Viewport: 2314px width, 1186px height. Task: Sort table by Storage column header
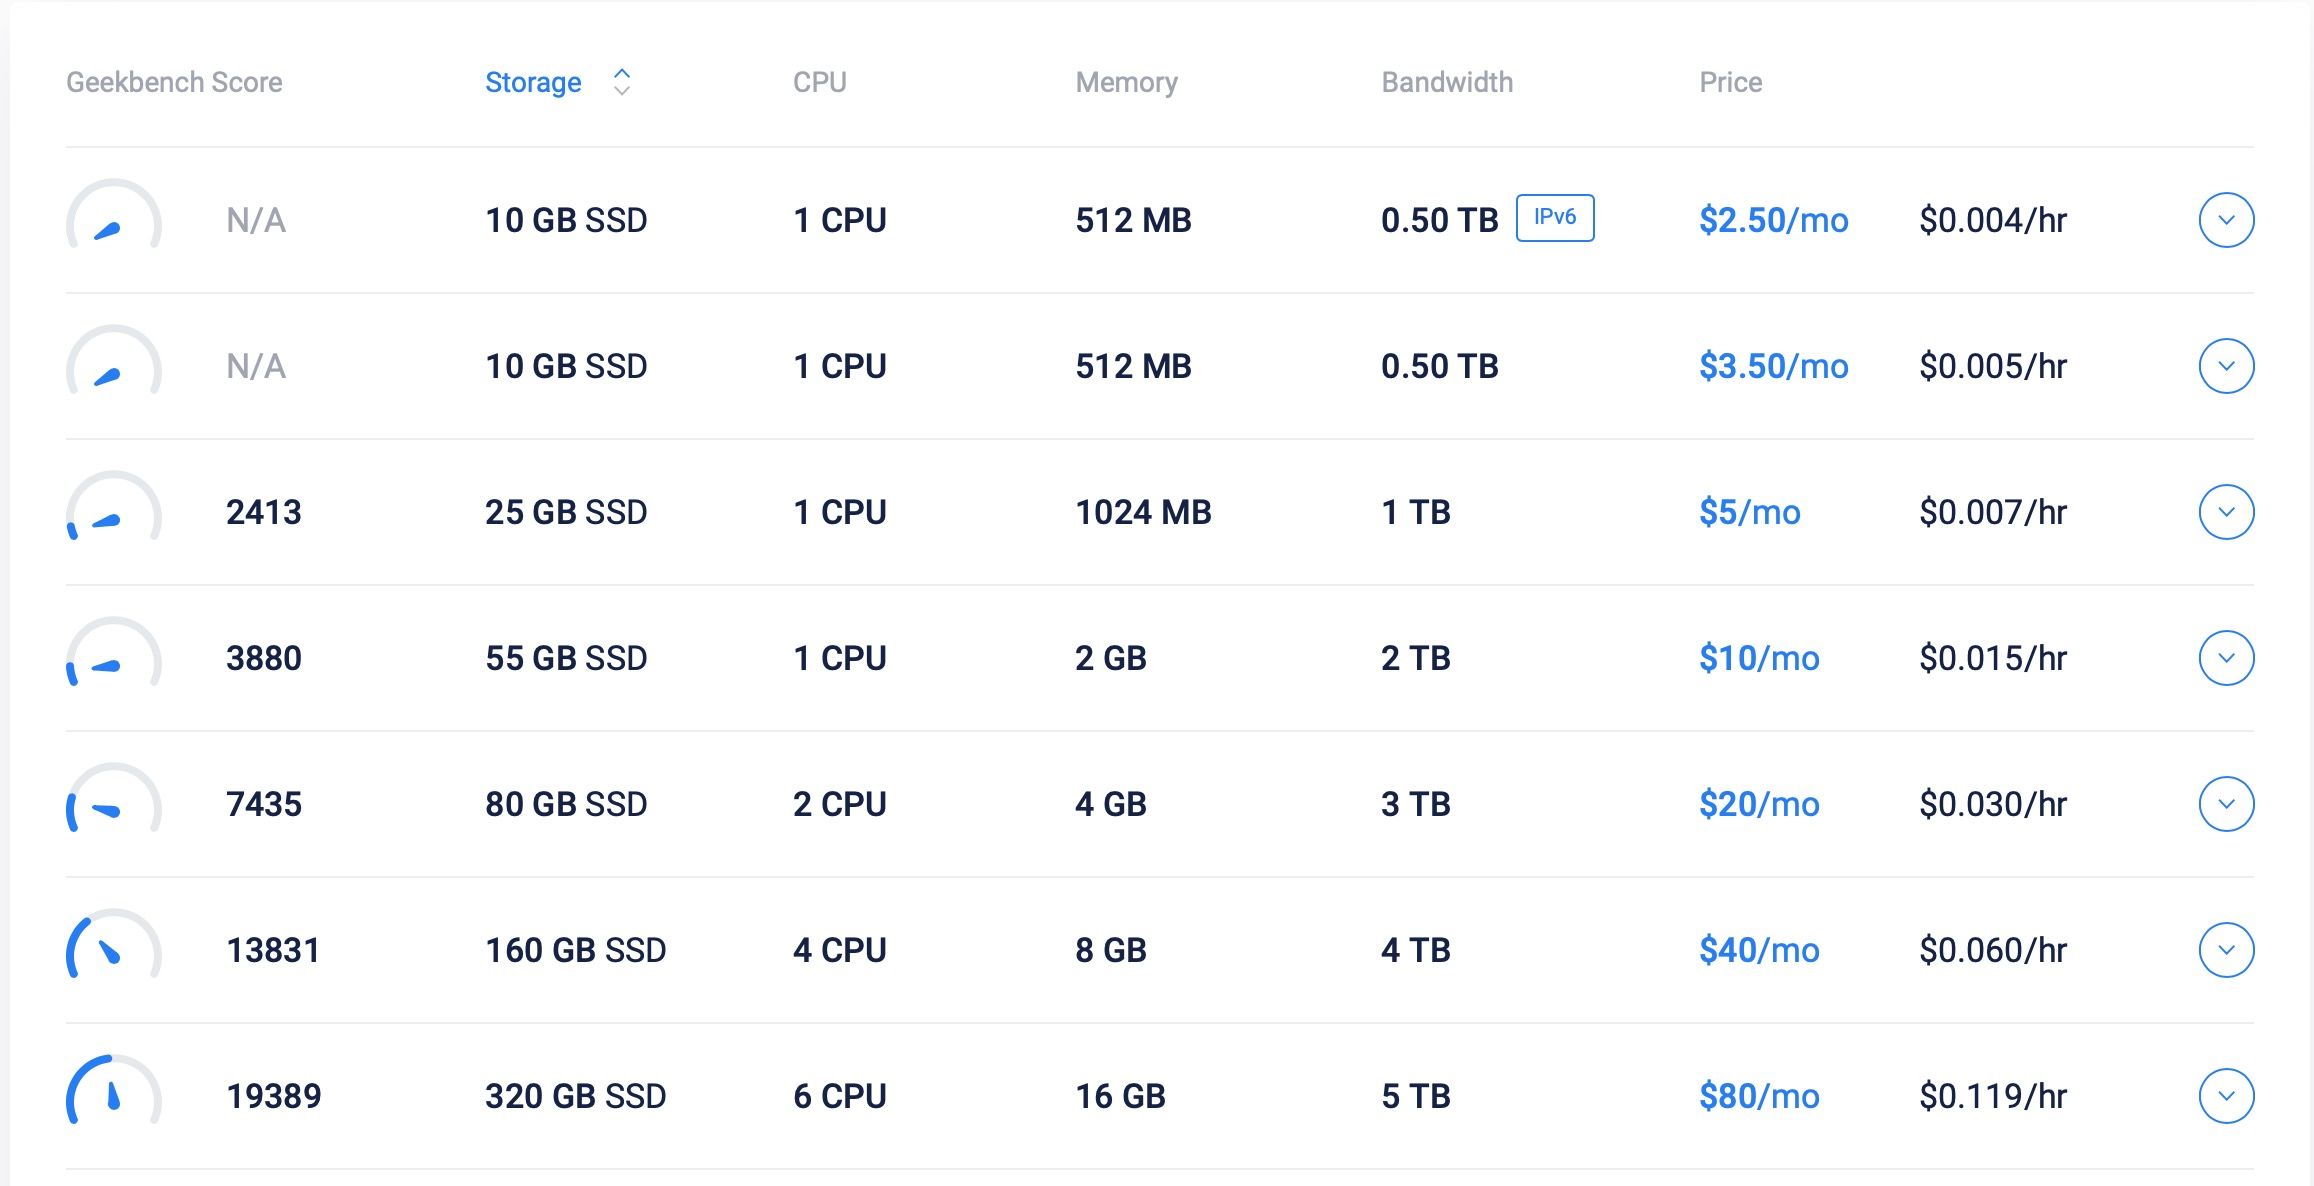click(533, 82)
